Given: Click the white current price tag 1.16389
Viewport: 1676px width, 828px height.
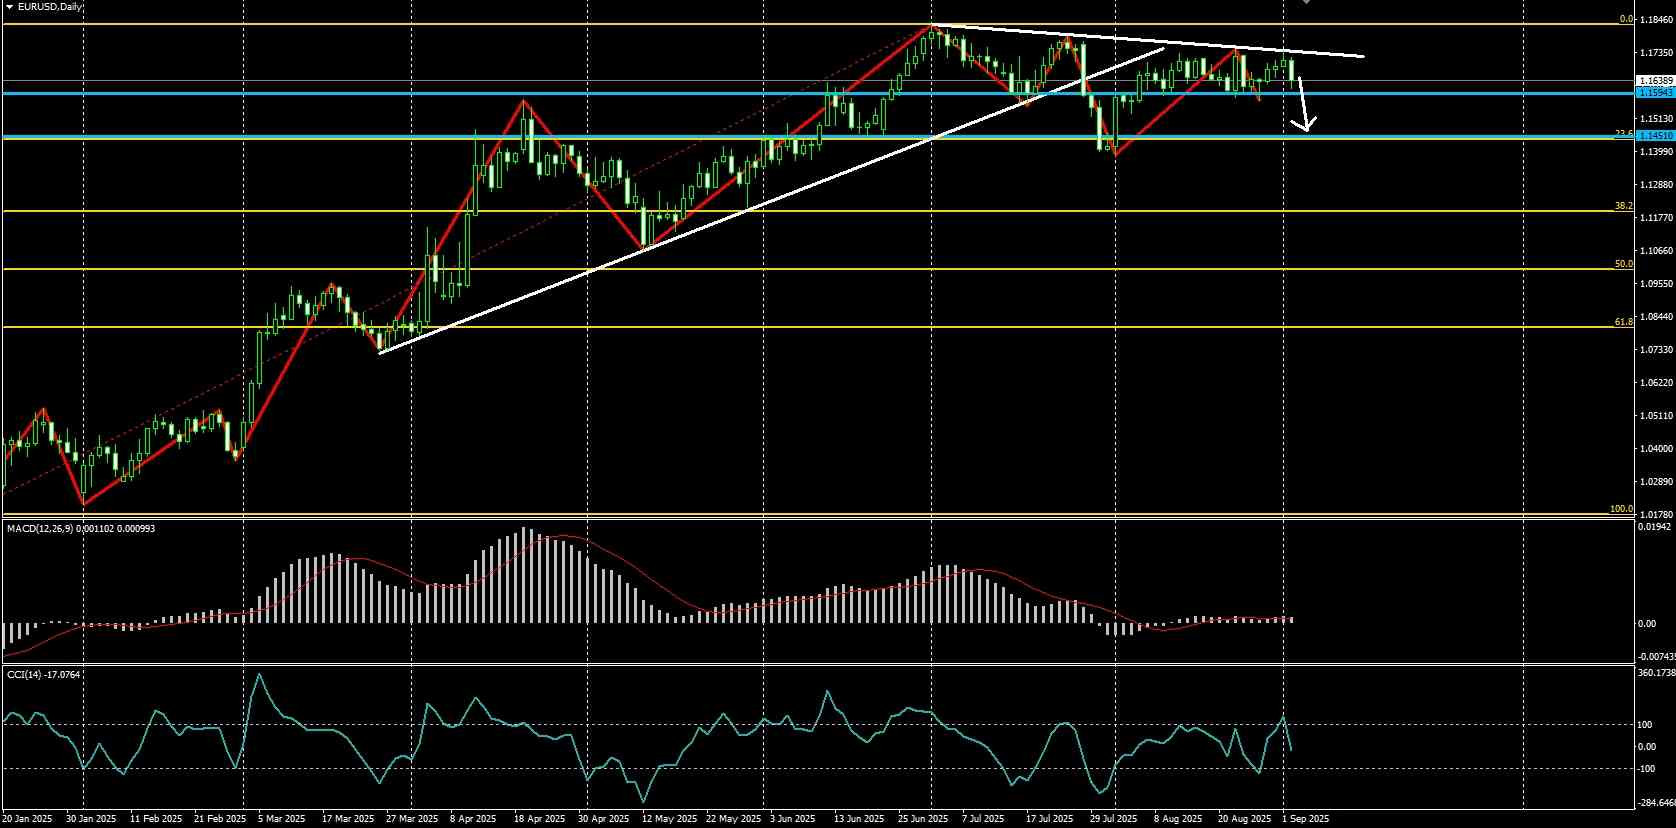Looking at the screenshot, I should [x=1655, y=80].
